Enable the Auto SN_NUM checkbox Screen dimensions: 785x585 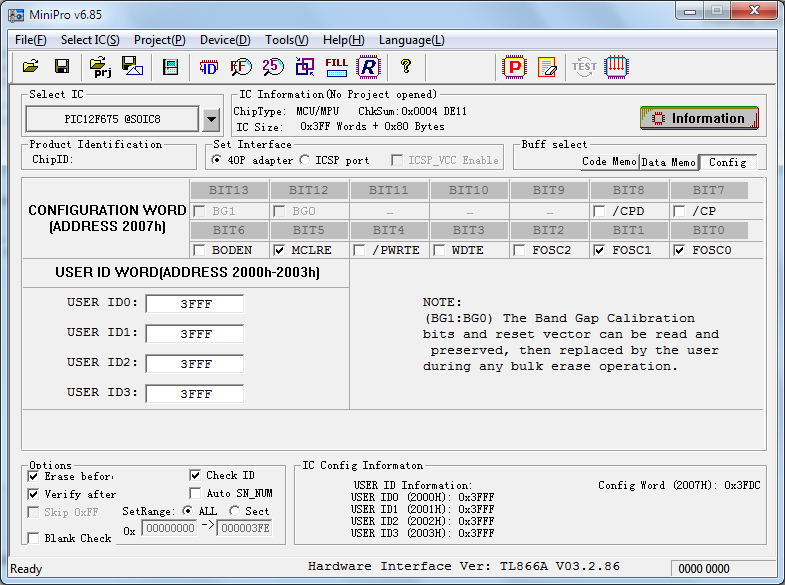click(x=195, y=493)
